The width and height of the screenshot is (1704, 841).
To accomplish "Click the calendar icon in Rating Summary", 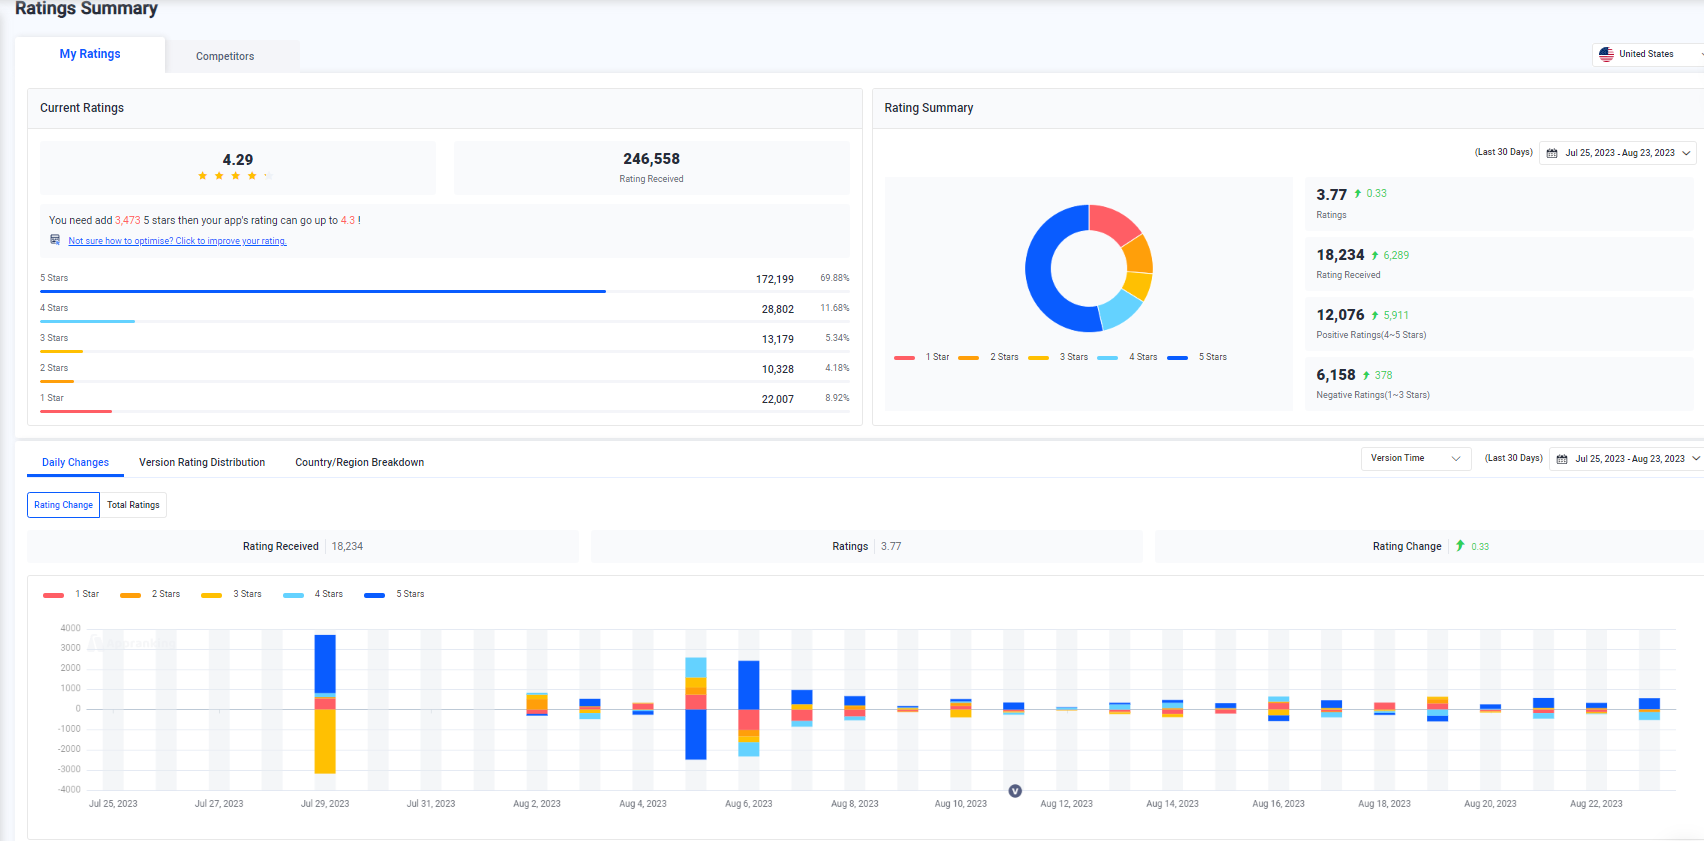I will click(1552, 153).
